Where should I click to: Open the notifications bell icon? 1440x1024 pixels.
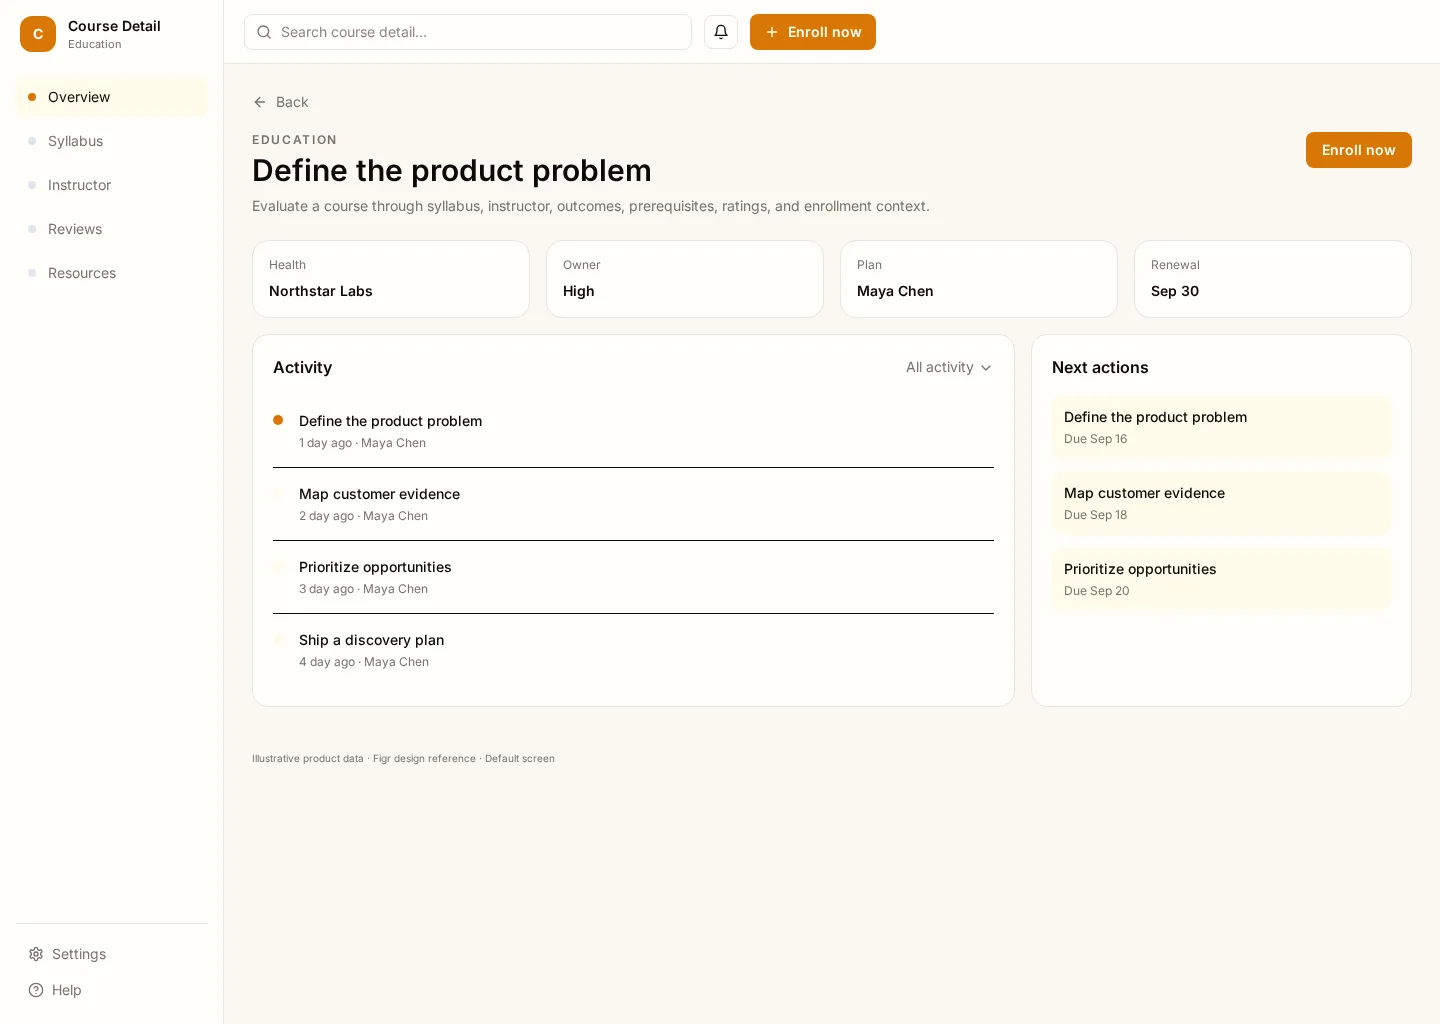721,32
